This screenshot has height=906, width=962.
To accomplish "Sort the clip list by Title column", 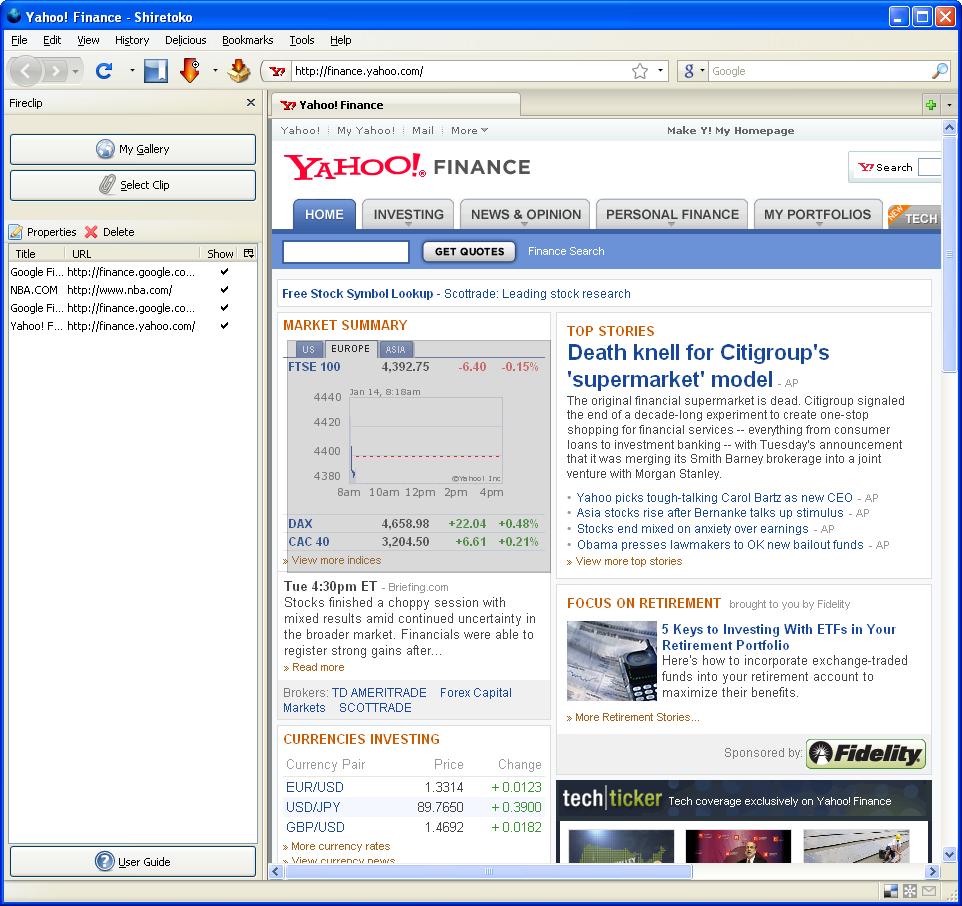I will pyautogui.click(x=36, y=253).
